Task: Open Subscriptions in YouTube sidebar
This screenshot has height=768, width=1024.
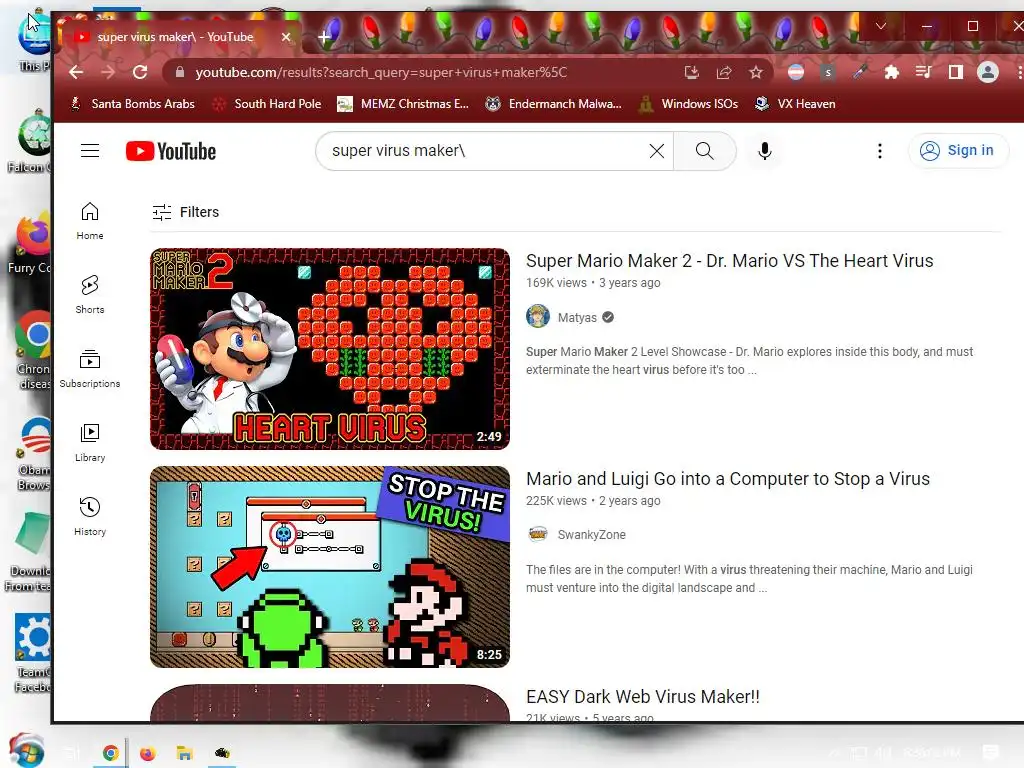Action: [x=90, y=369]
